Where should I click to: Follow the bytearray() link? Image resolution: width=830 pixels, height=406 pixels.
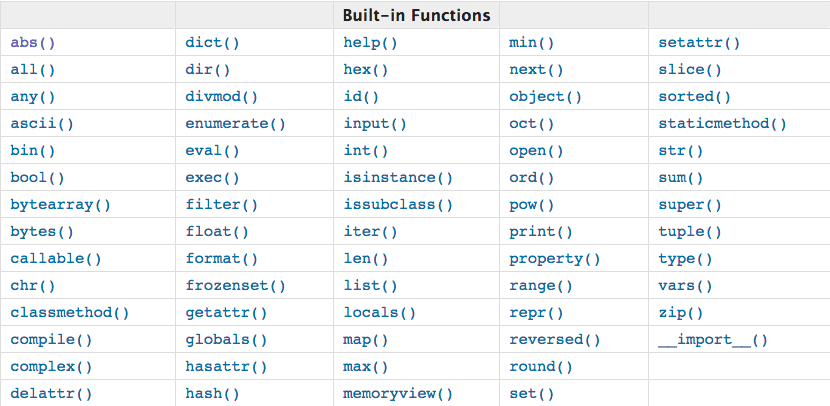click(60, 205)
